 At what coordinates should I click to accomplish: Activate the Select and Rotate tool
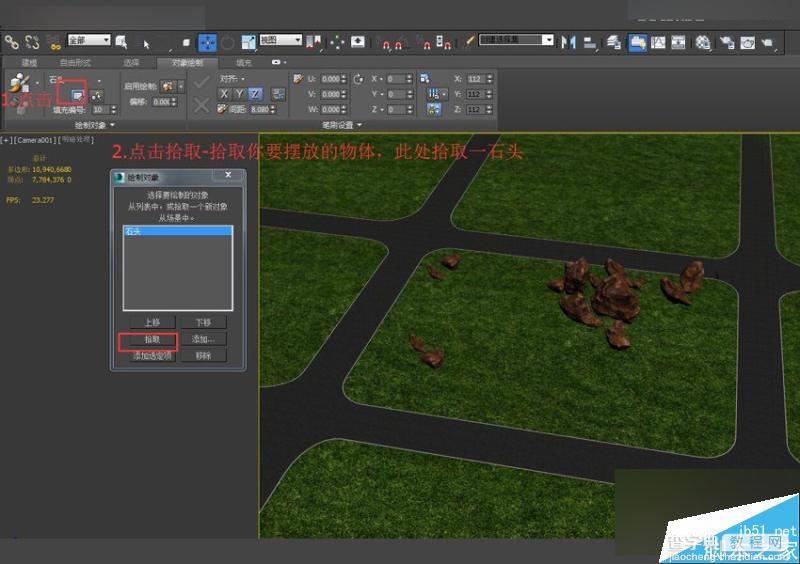point(228,43)
